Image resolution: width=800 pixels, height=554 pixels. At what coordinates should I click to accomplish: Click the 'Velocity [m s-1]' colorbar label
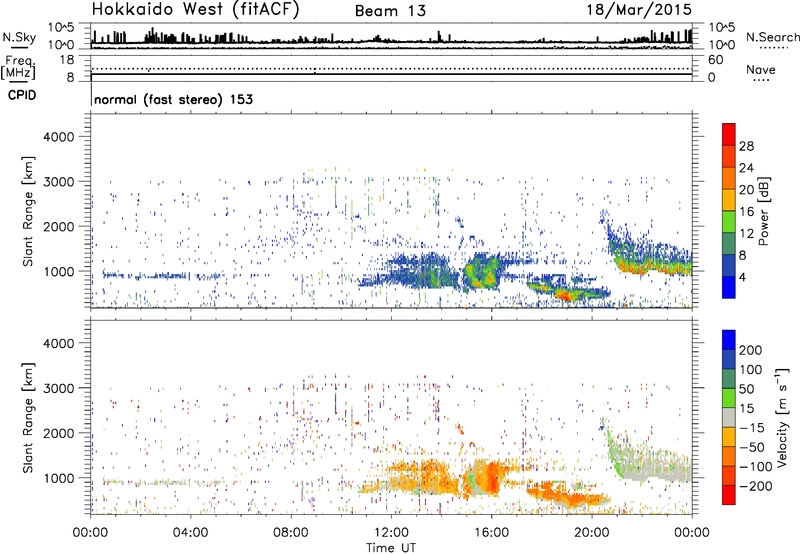pos(782,417)
